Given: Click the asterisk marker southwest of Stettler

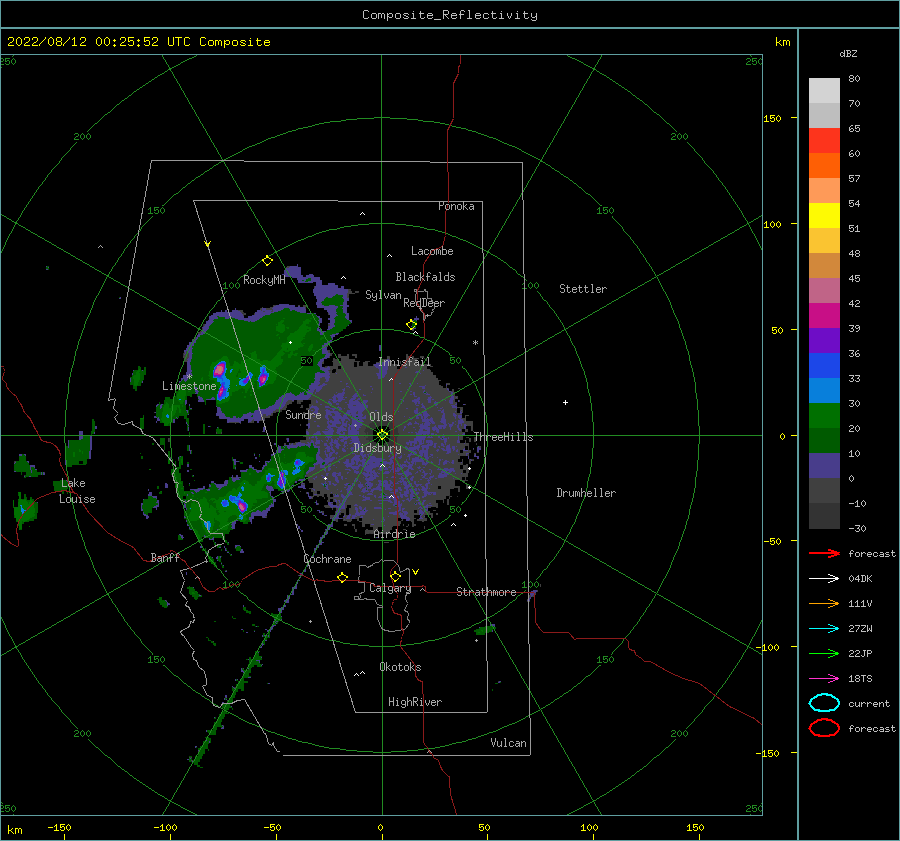Looking at the screenshot, I should pos(475,343).
